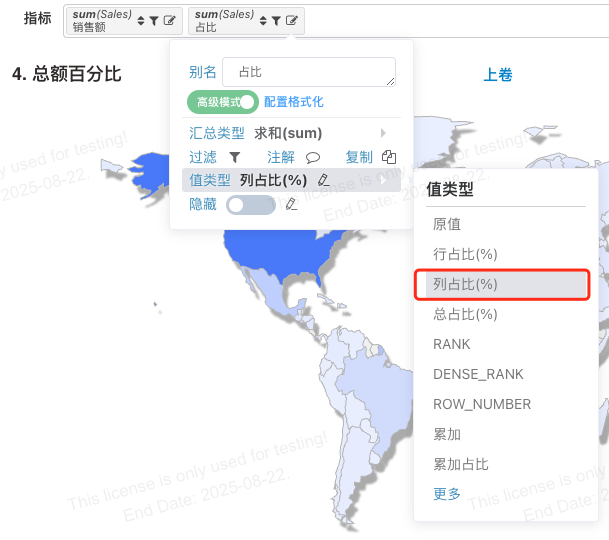Click sort arrows on 占比 metric

click(x=263, y=21)
